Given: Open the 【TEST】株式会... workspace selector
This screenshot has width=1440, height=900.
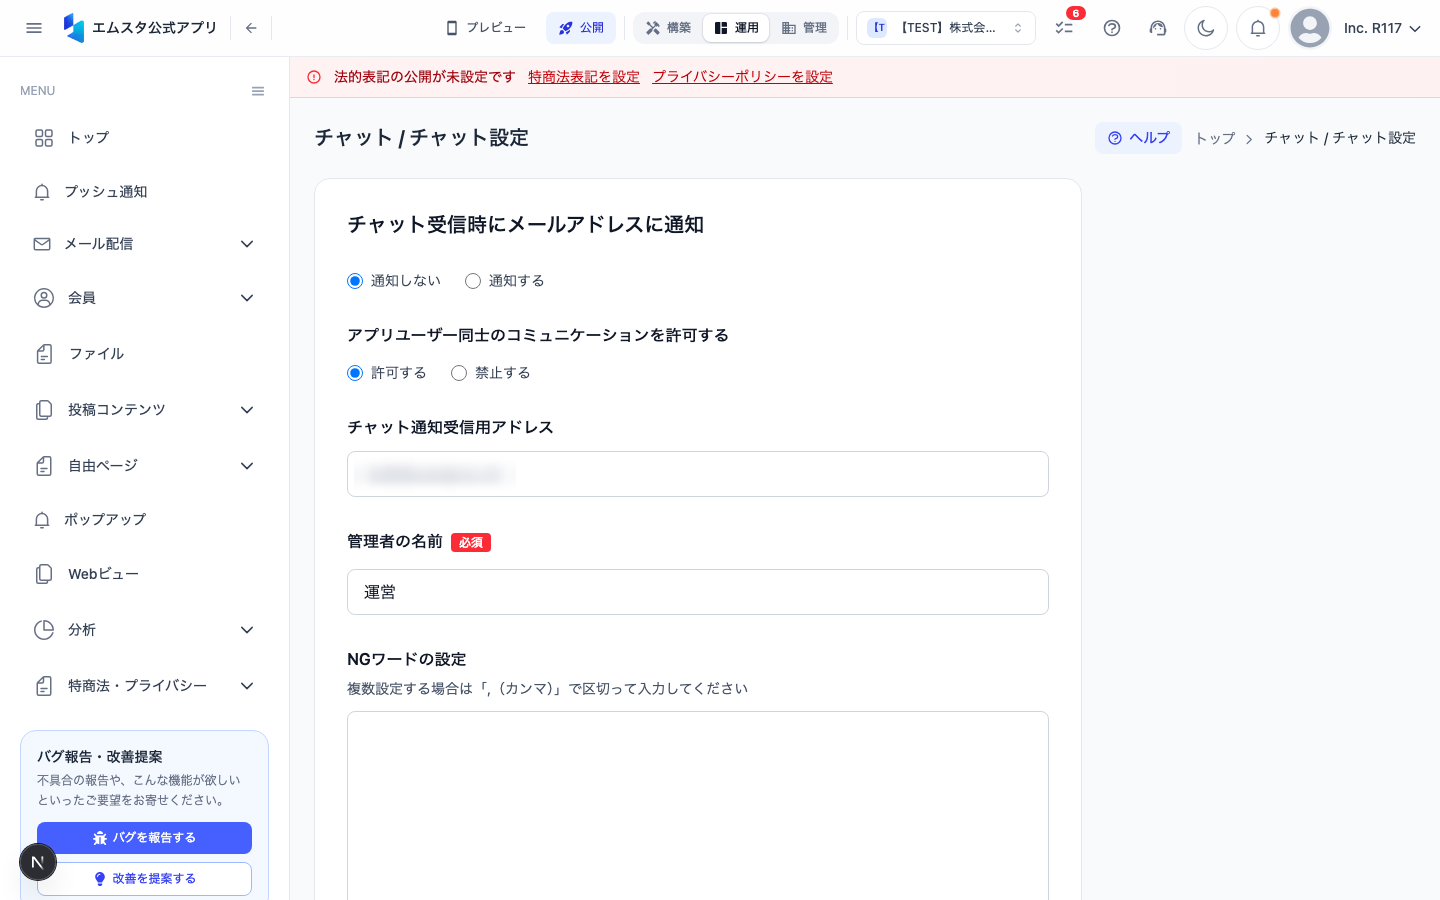Looking at the screenshot, I should pyautogui.click(x=946, y=28).
